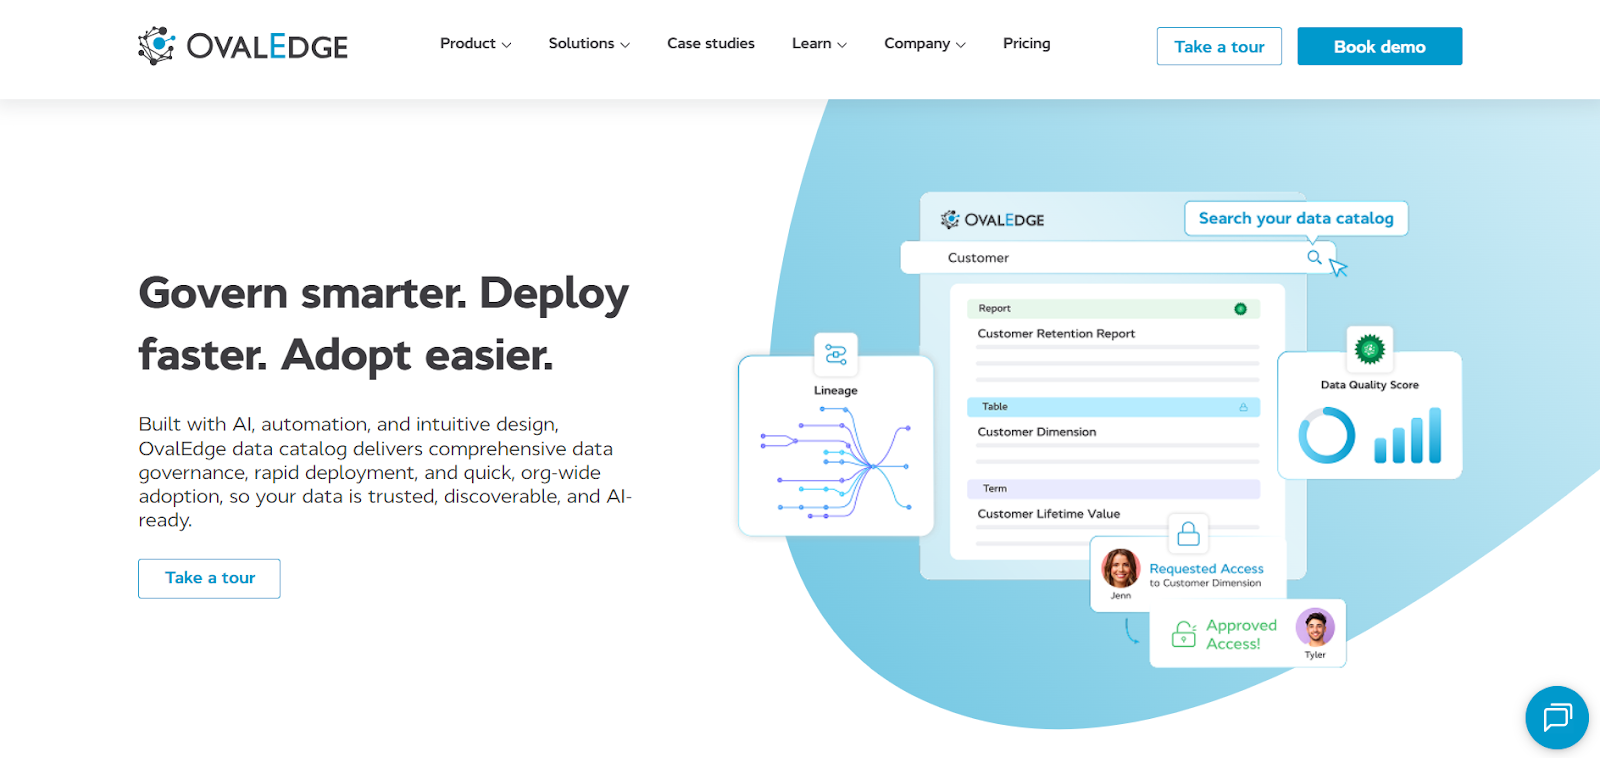1600x758 pixels.
Task: Expand the Learn menu
Action: (x=819, y=43)
